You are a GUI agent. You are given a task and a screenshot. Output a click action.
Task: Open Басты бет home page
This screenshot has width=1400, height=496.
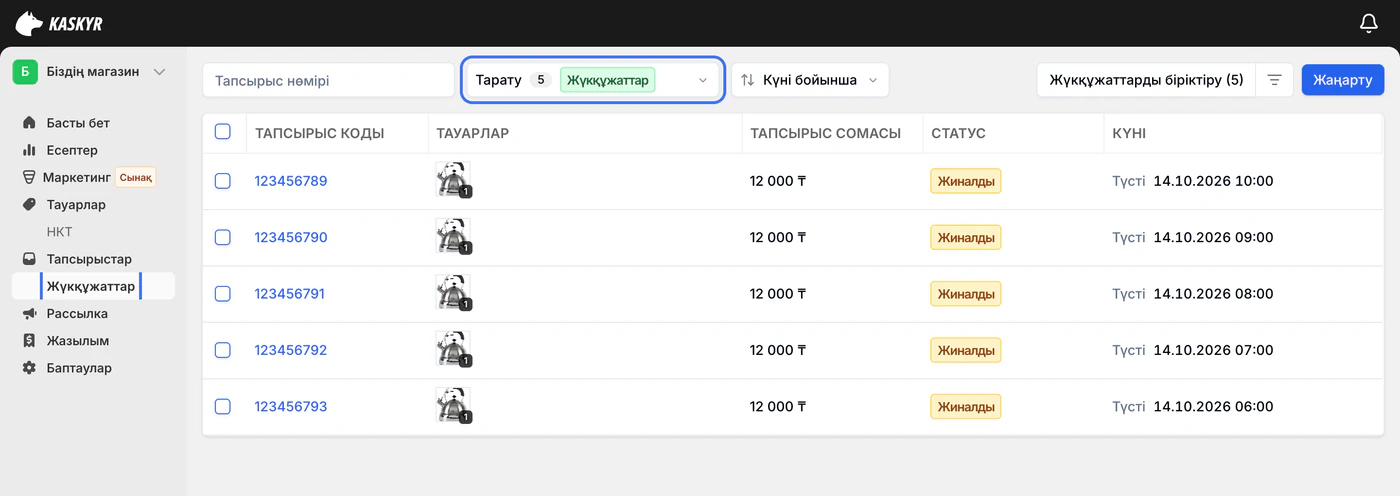(x=78, y=123)
